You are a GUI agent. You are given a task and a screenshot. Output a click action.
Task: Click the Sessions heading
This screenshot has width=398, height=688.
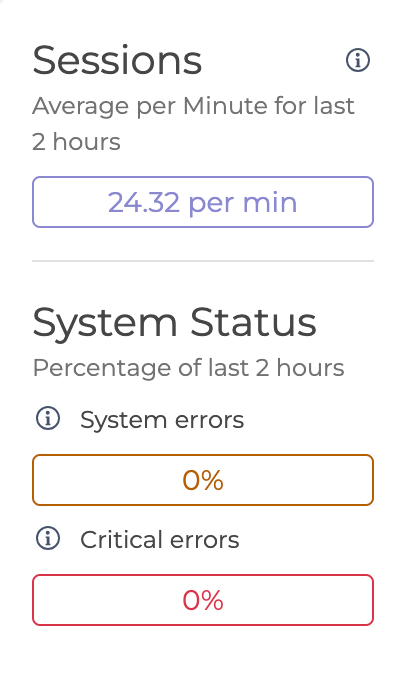tap(117, 61)
